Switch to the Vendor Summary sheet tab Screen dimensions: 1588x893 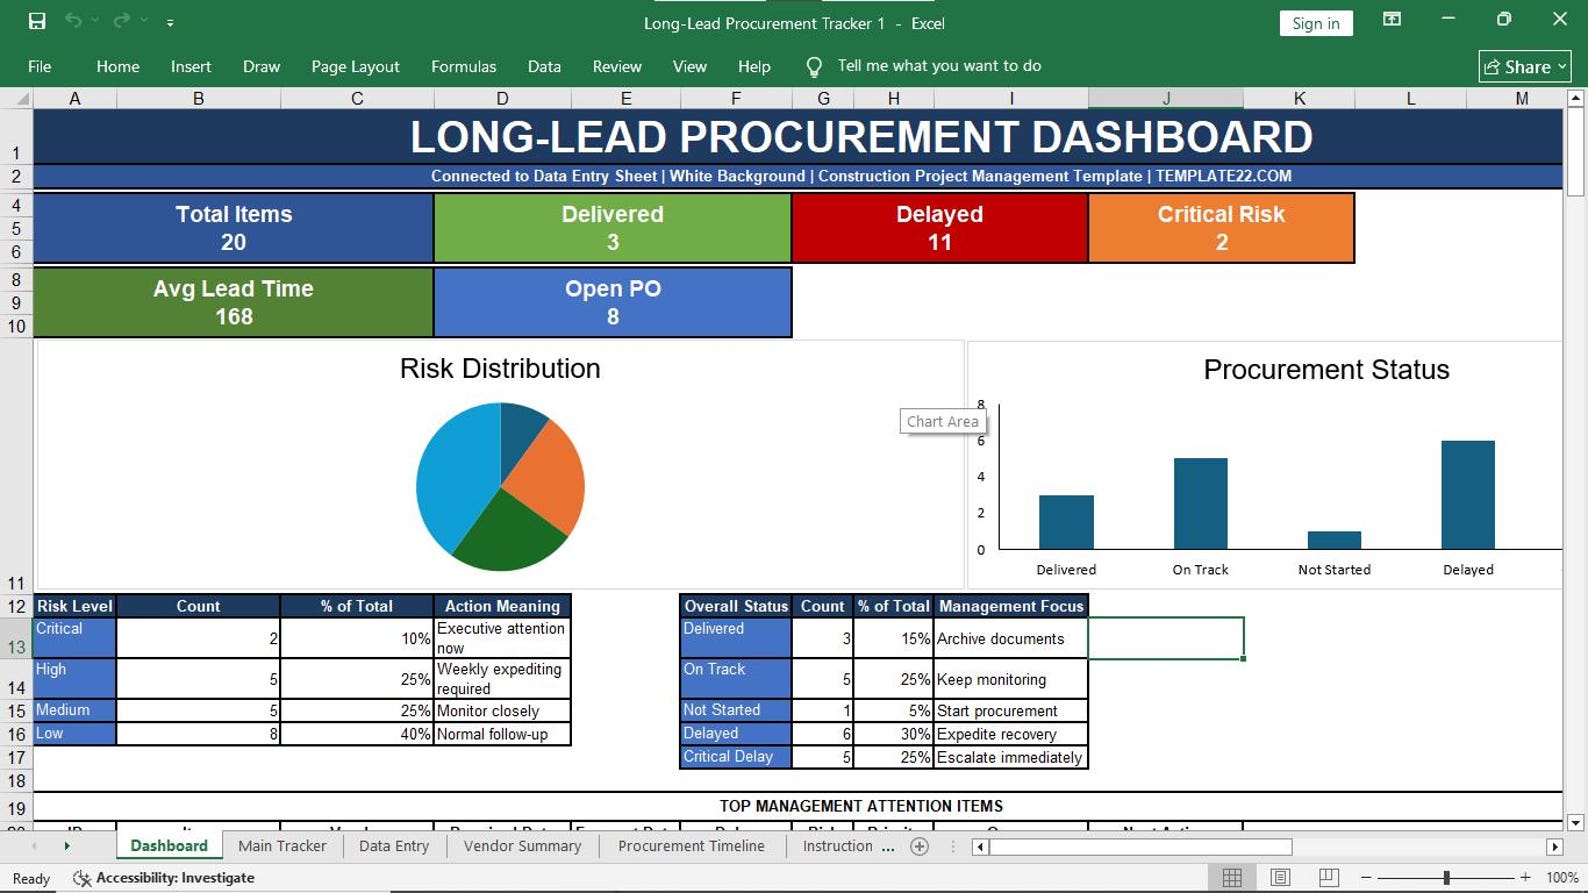click(x=522, y=846)
